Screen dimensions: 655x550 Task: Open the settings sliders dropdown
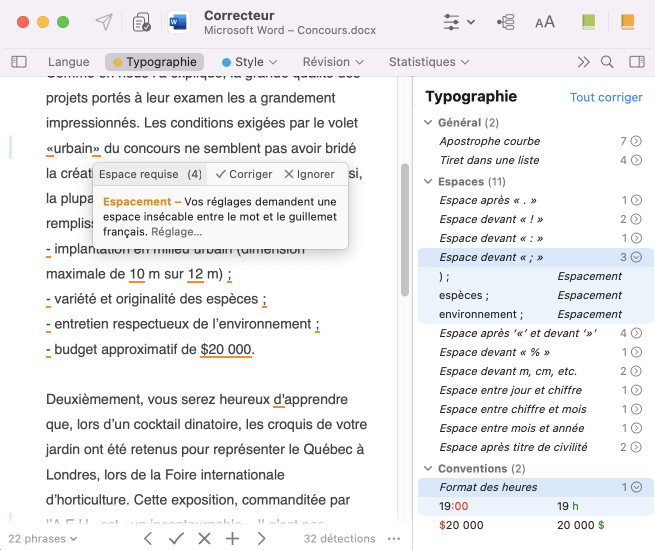pos(458,22)
